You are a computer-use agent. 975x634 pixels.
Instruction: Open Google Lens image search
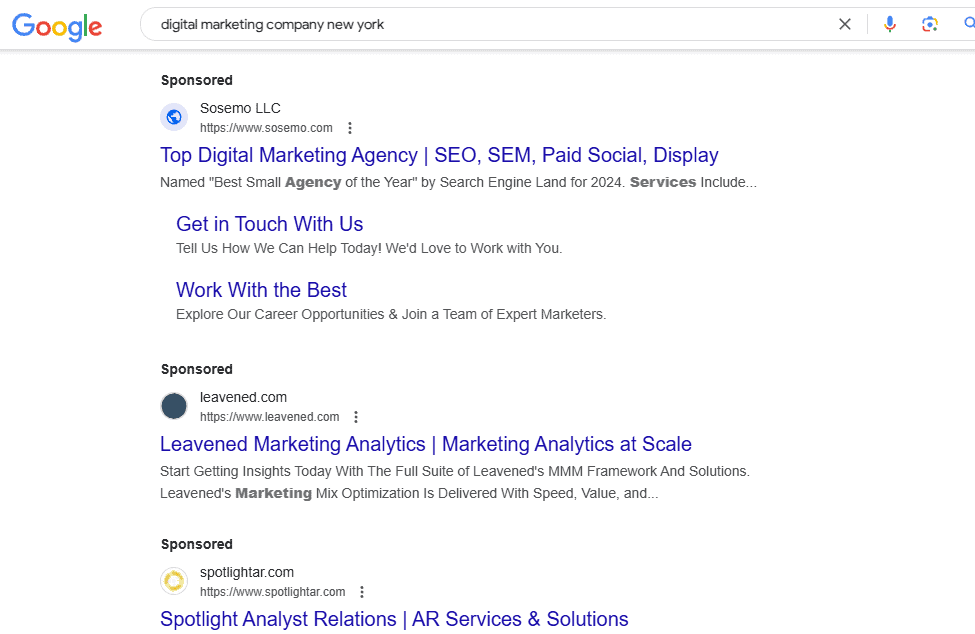[x=930, y=24]
